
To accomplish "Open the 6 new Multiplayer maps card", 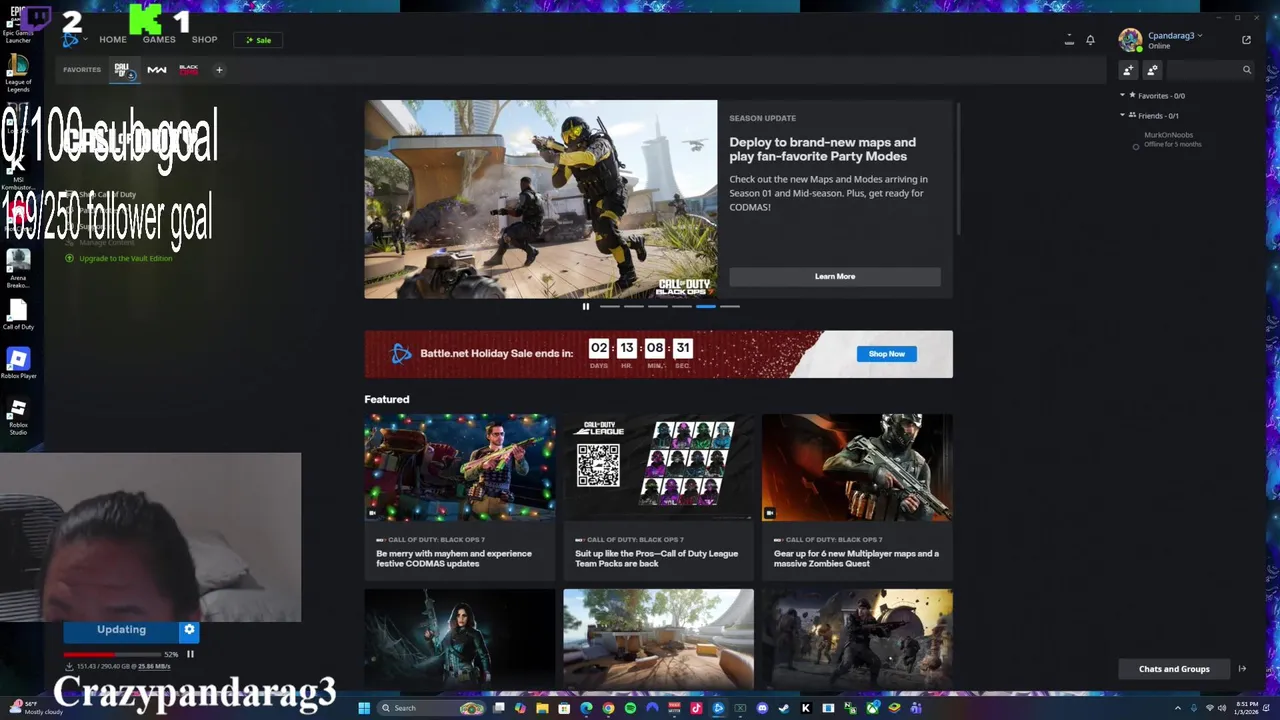I will pyautogui.click(x=857, y=497).
